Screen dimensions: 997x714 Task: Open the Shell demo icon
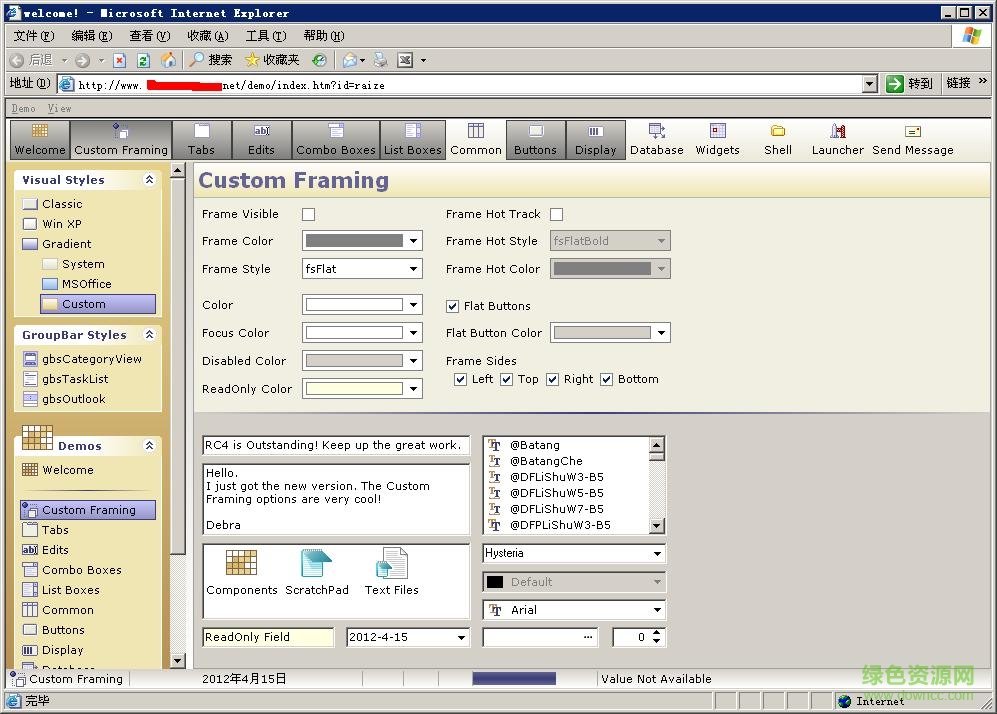[x=778, y=140]
